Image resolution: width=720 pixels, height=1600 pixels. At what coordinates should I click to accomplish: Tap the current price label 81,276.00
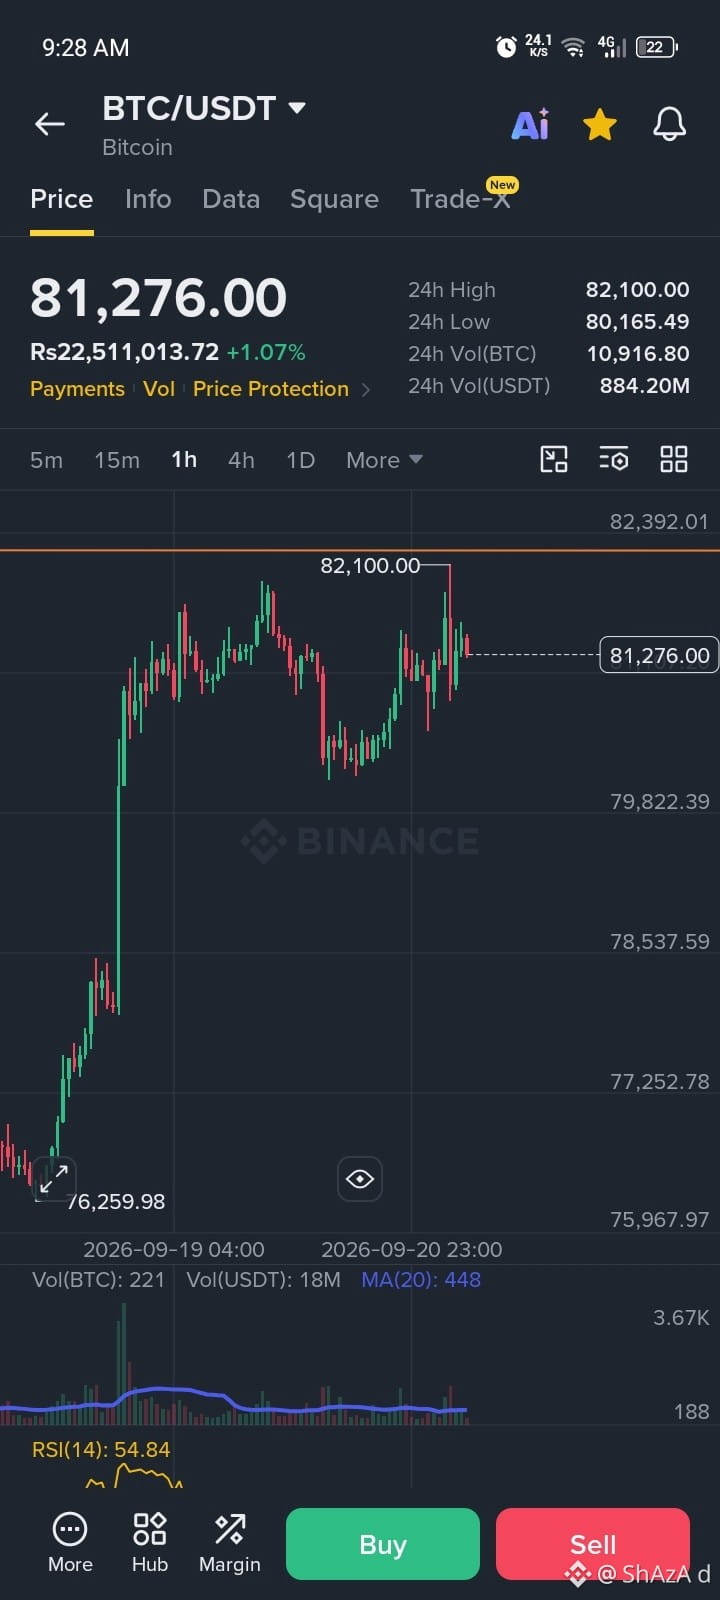tap(659, 656)
